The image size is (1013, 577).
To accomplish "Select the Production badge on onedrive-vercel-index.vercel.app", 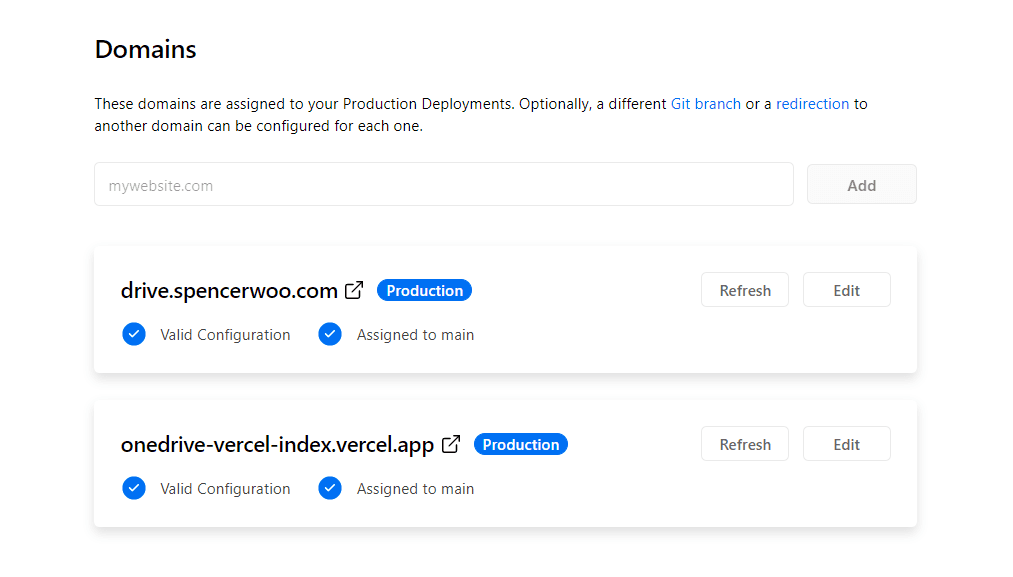I will (x=520, y=444).
